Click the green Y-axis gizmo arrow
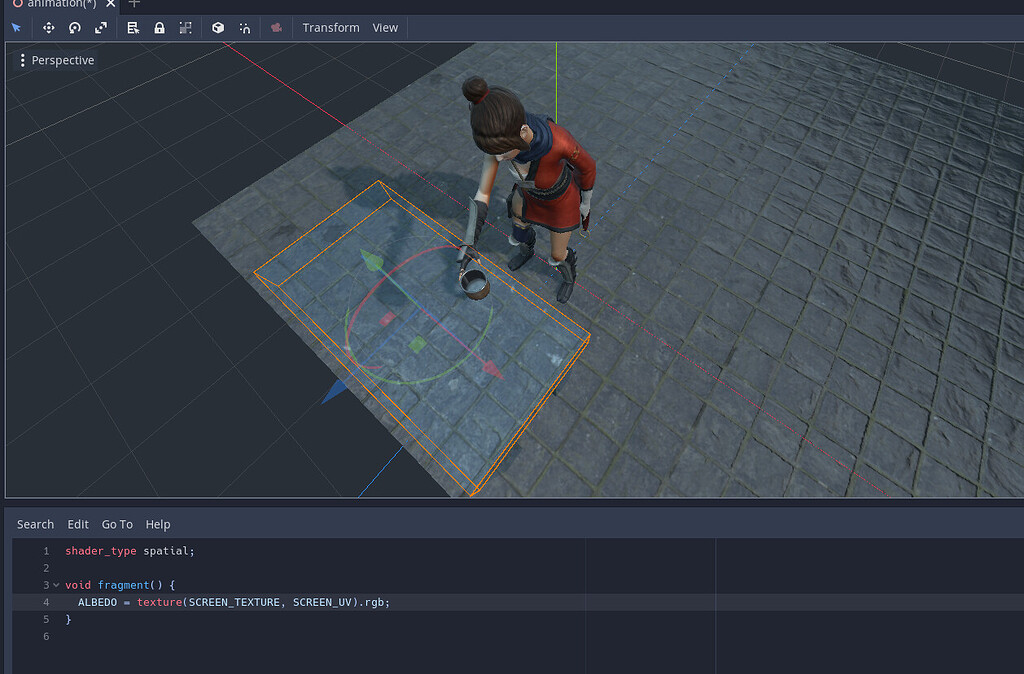 coord(372,260)
